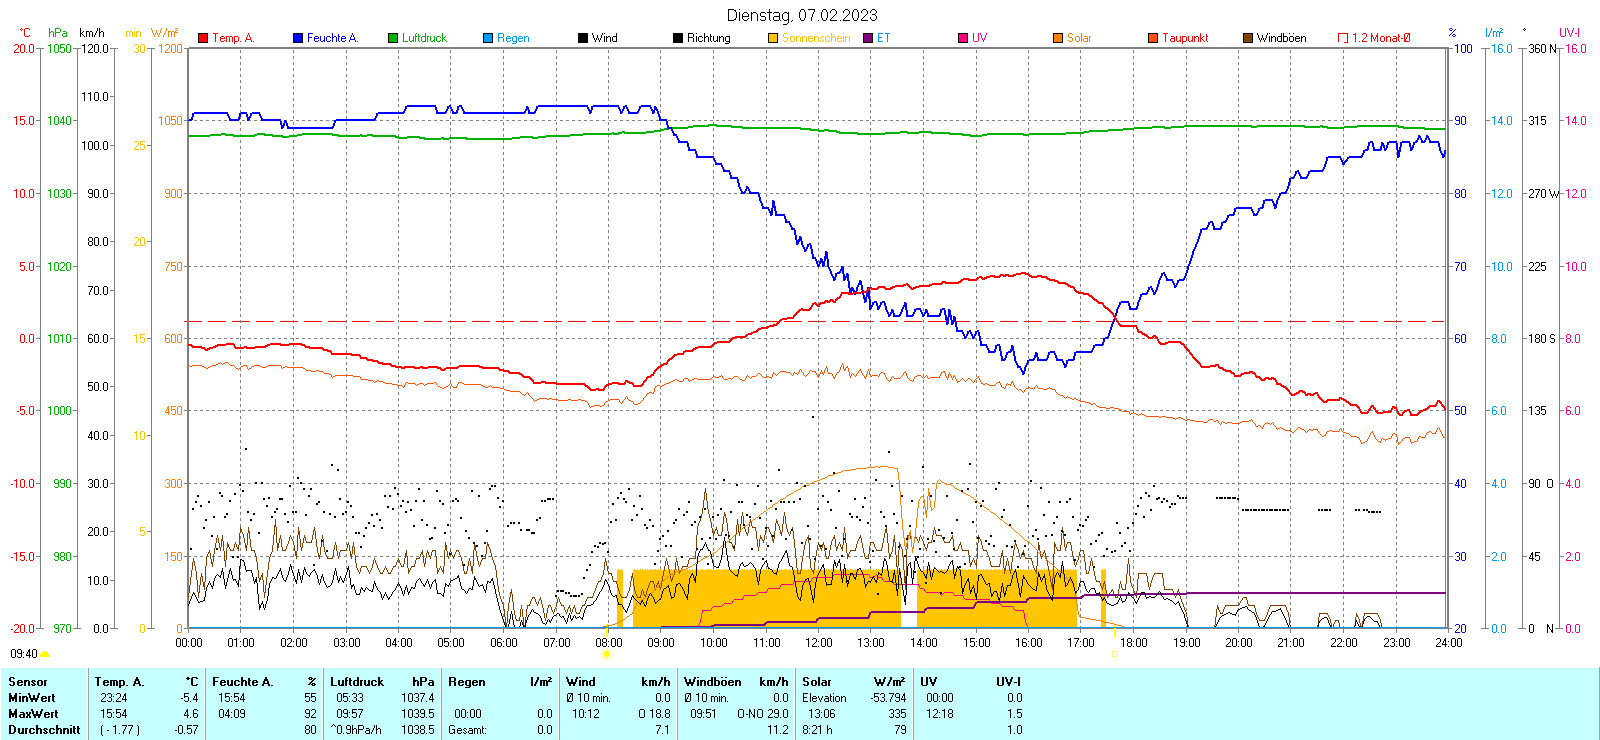Click the red Temp. A. legend square
The height and width of the screenshot is (740, 1600).
coord(203,38)
